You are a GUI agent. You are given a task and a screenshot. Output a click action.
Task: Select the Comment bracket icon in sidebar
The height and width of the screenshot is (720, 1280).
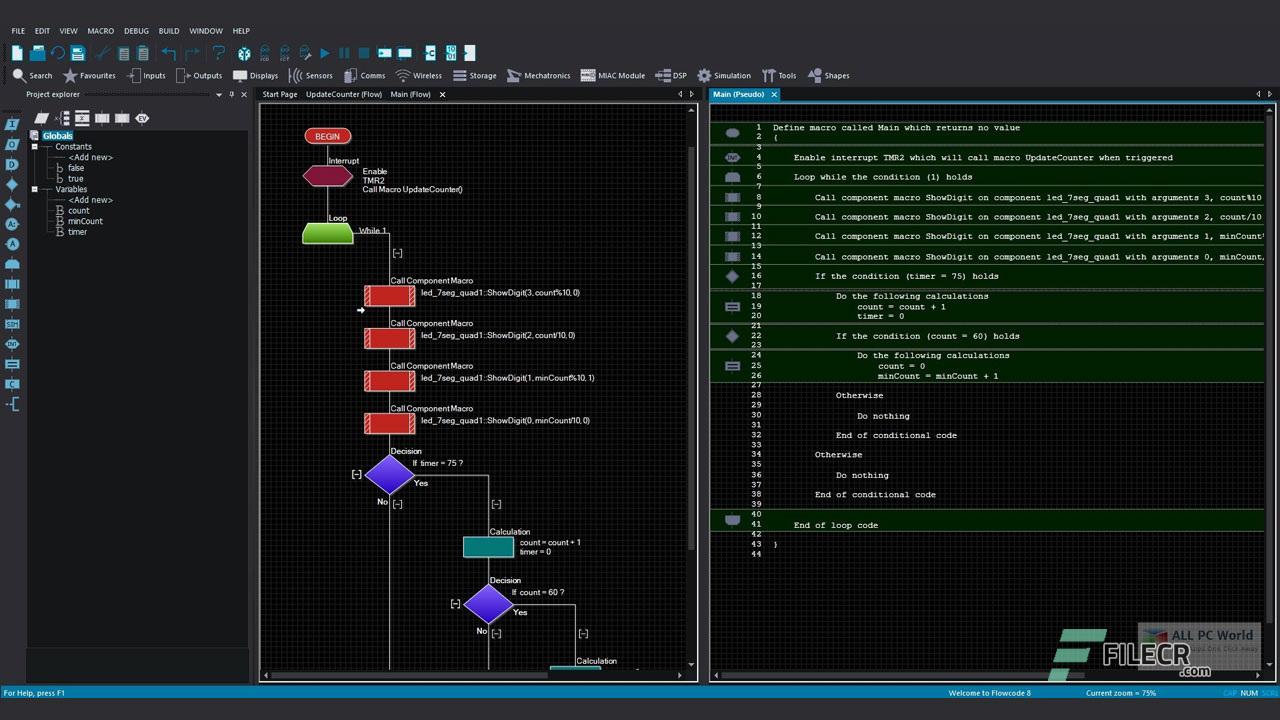click(x=12, y=404)
